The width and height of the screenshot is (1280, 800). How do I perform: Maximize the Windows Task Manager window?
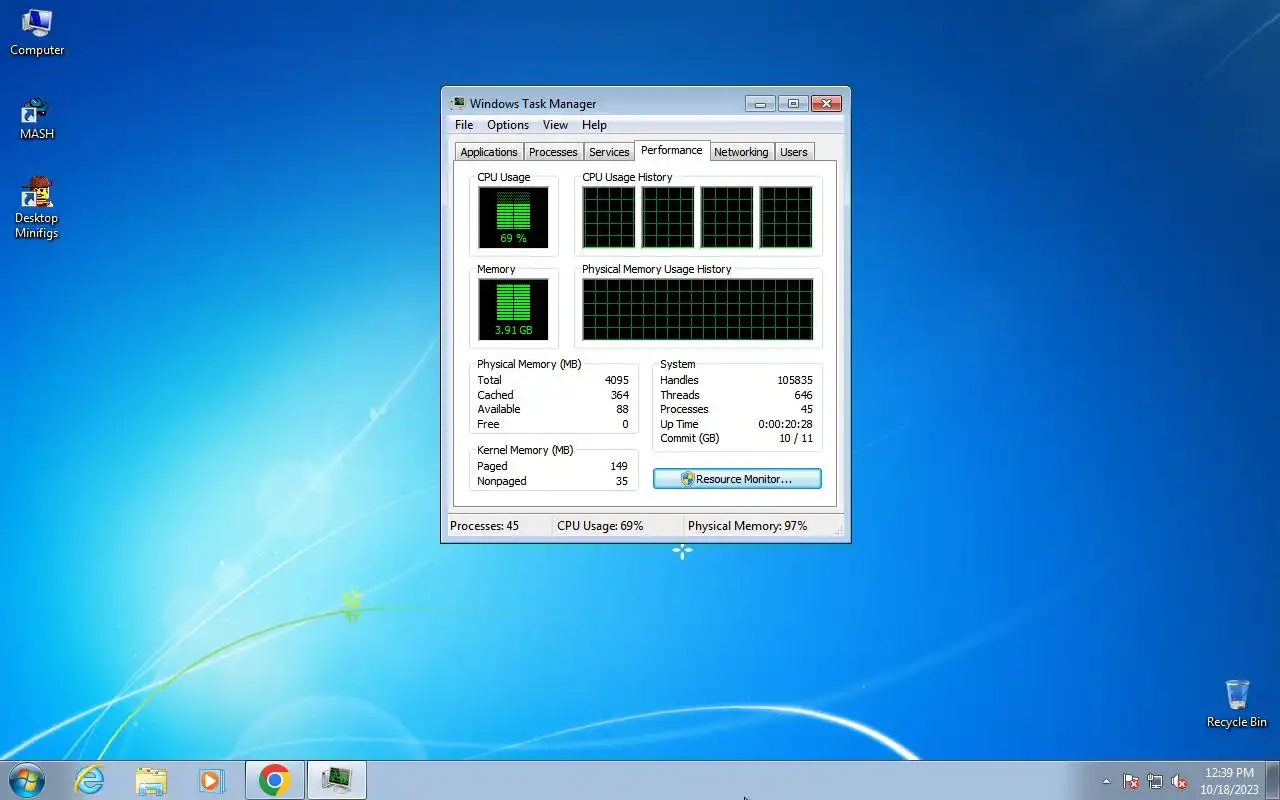coord(793,103)
